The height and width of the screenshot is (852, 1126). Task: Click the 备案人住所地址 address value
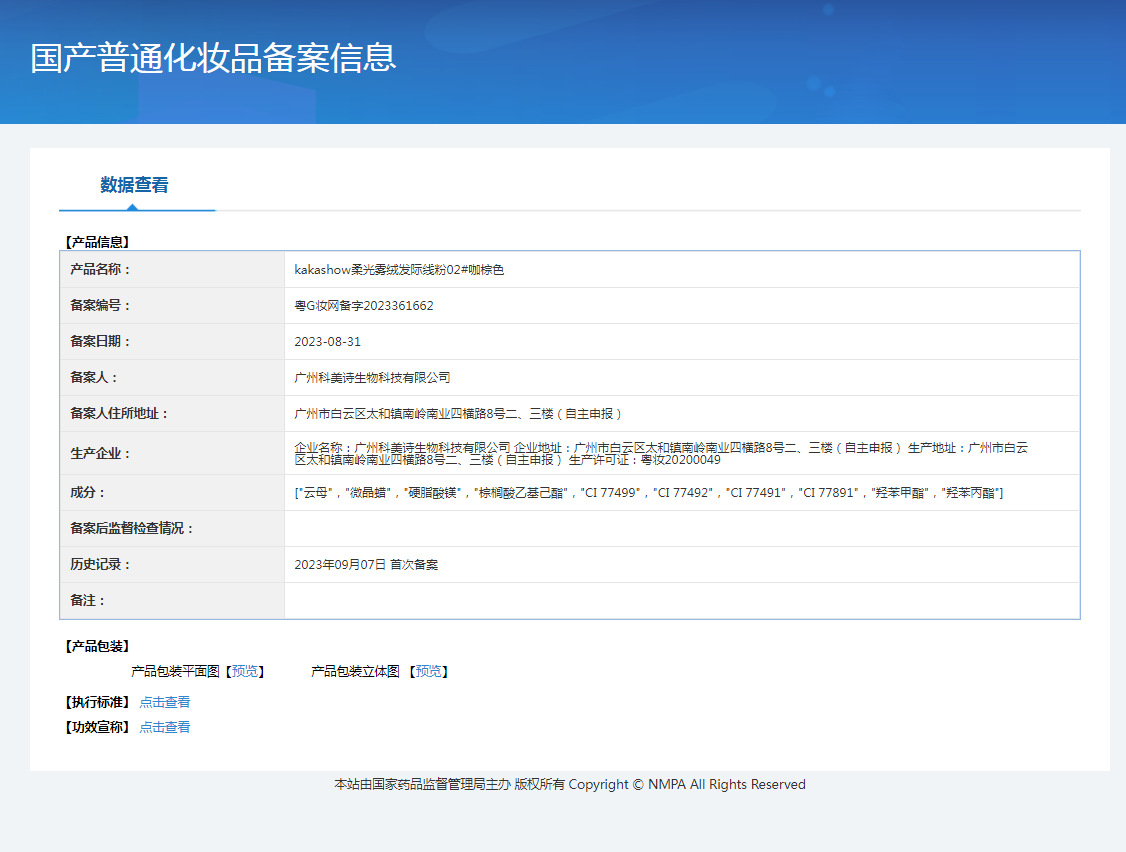tap(459, 414)
